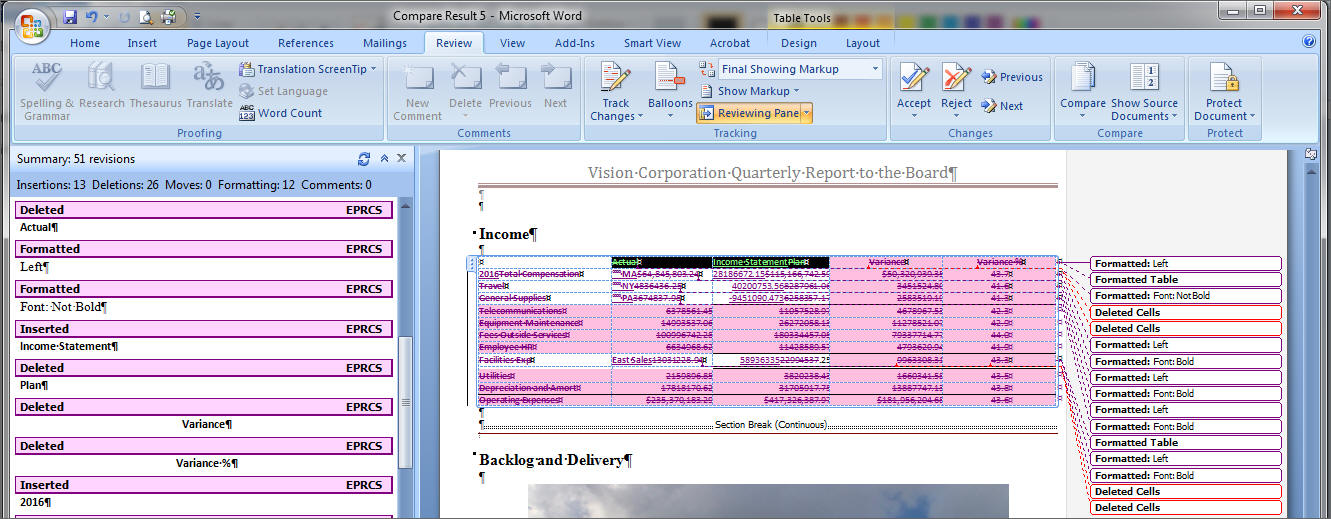The width and height of the screenshot is (1331, 519).
Task: Click the Save icon in quick access toolbar
Action: point(70,17)
